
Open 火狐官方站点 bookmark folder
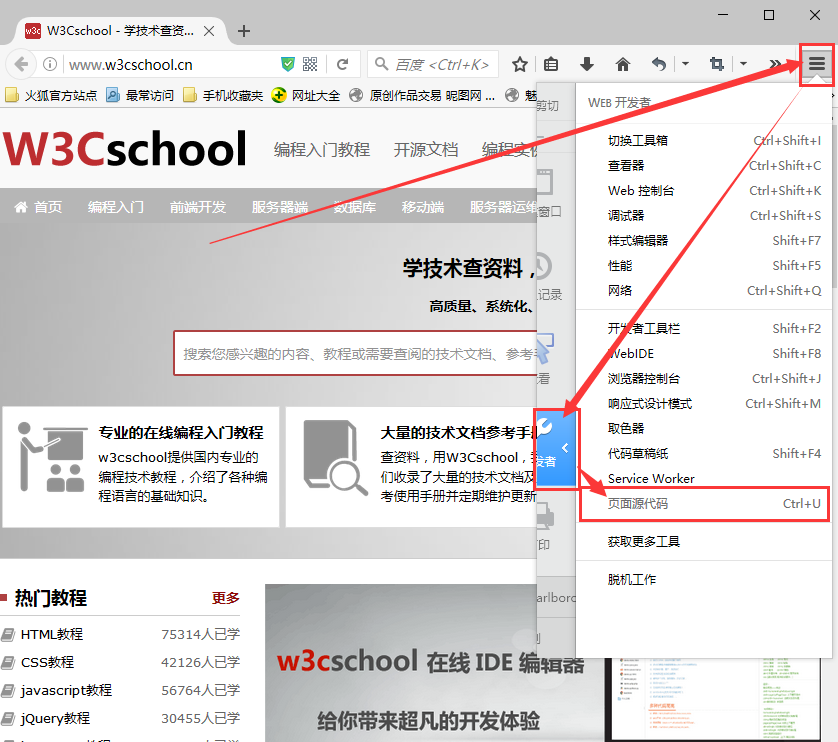[51, 96]
